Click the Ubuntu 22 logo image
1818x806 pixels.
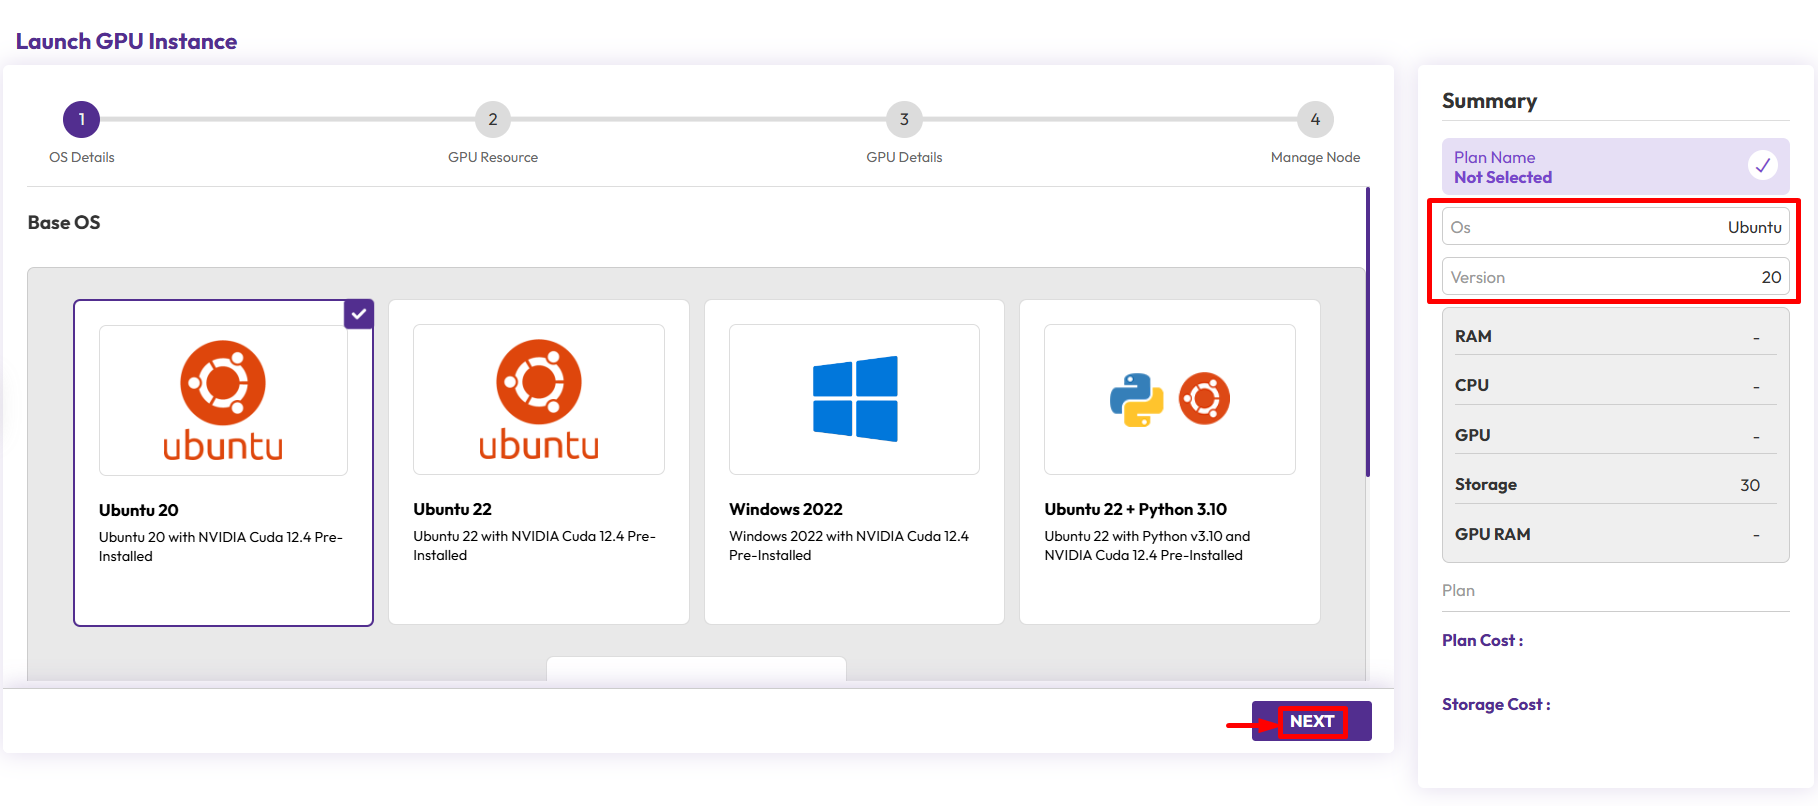tap(538, 399)
